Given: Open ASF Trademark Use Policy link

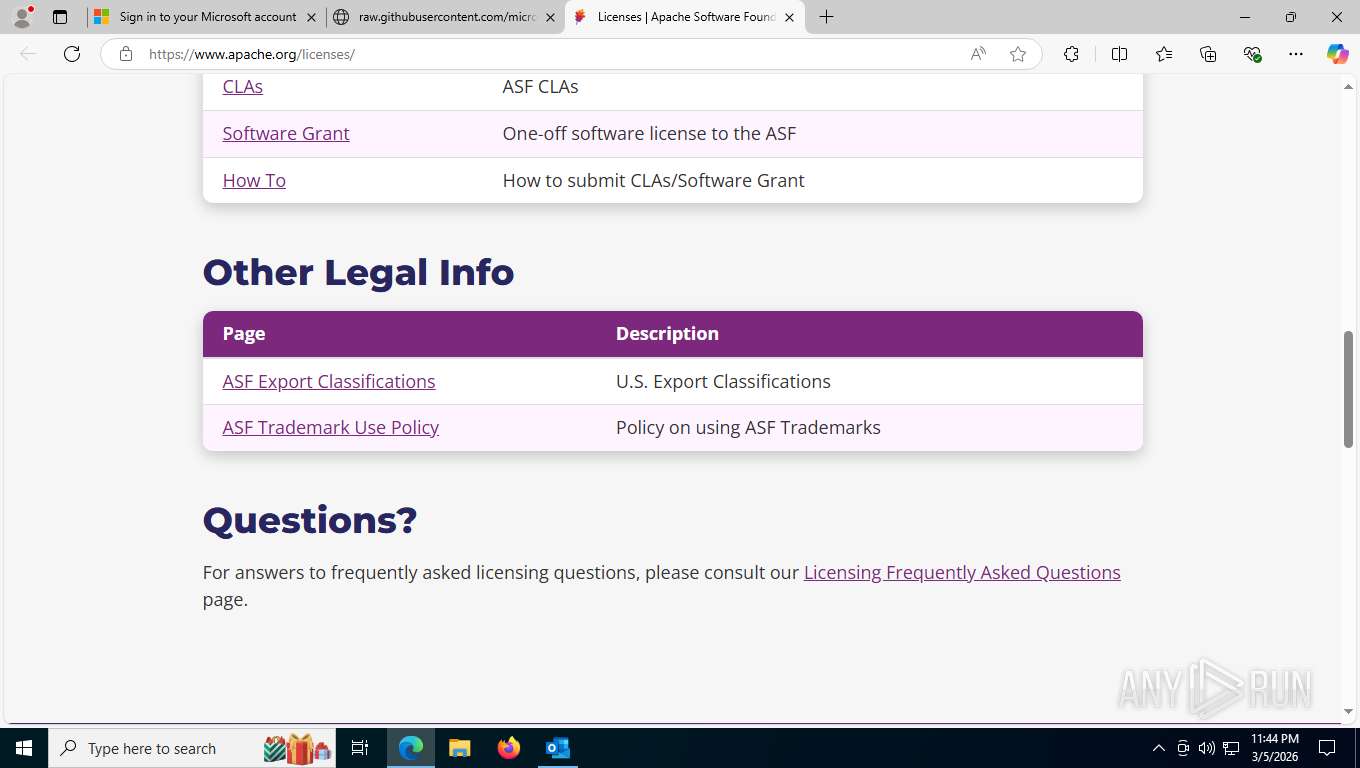Looking at the screenshot, I should [x=331, y=428].
